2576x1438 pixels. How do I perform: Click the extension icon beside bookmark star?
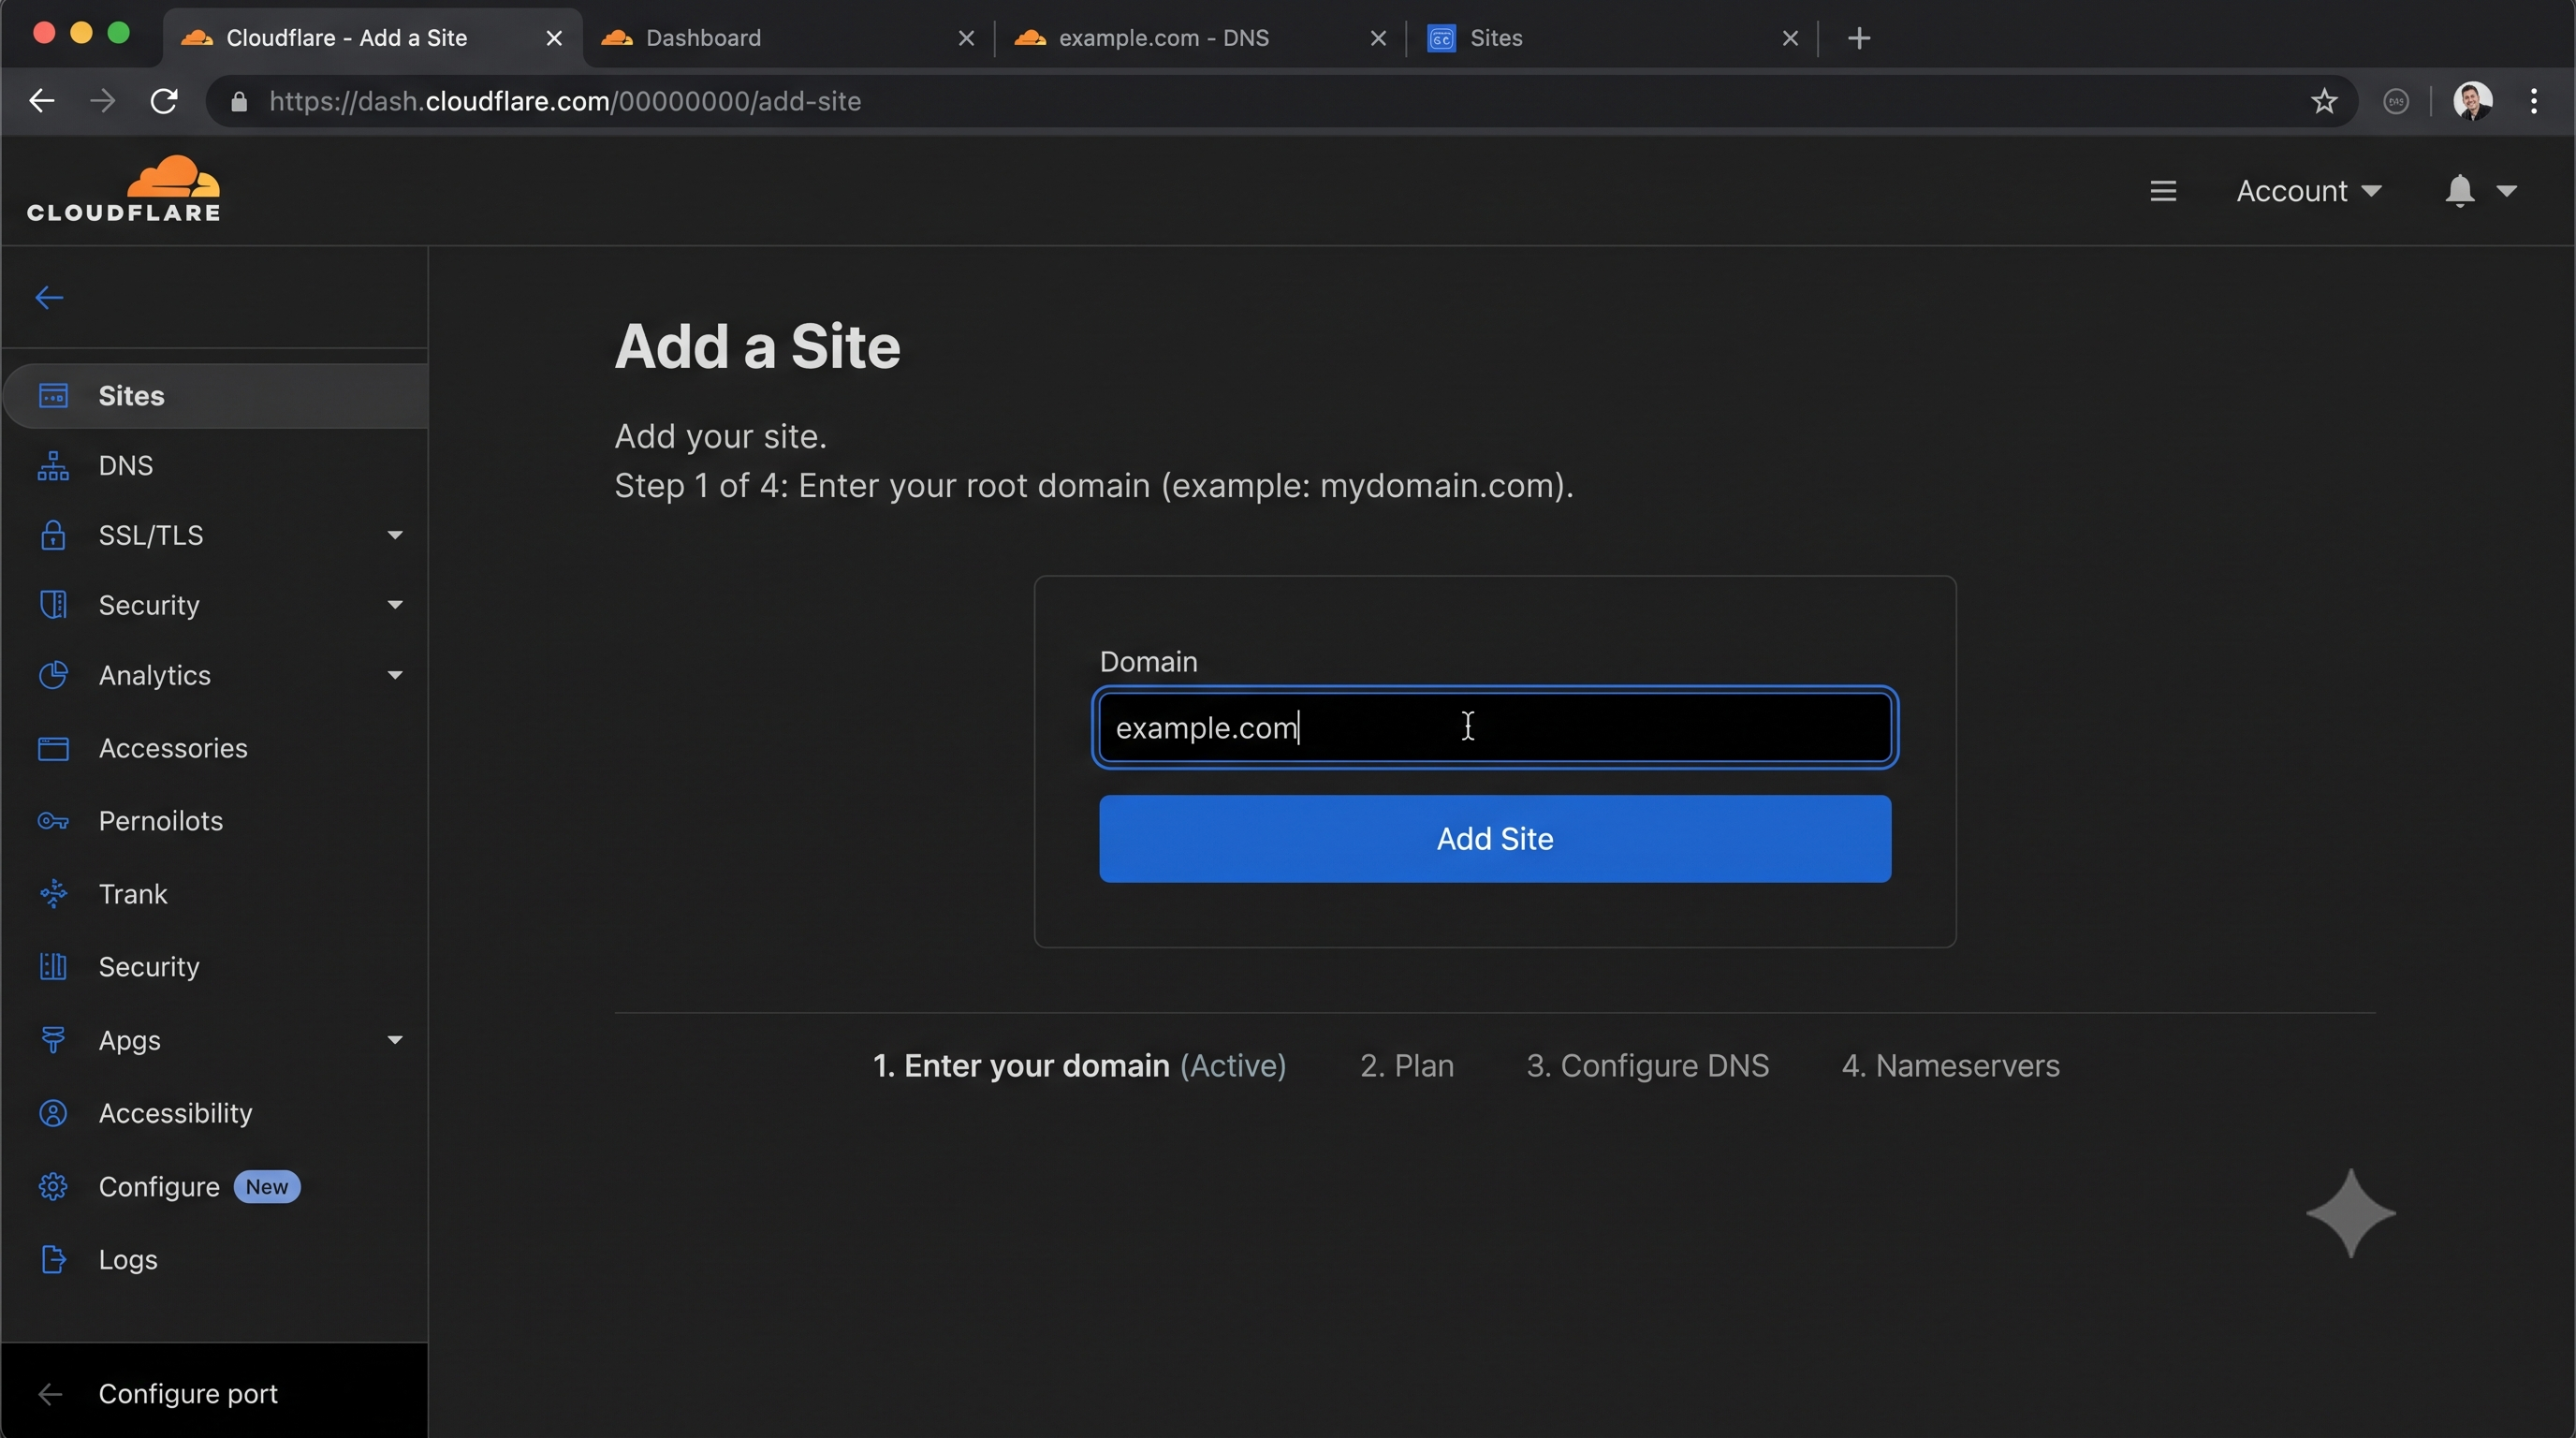coord(2396,101)
